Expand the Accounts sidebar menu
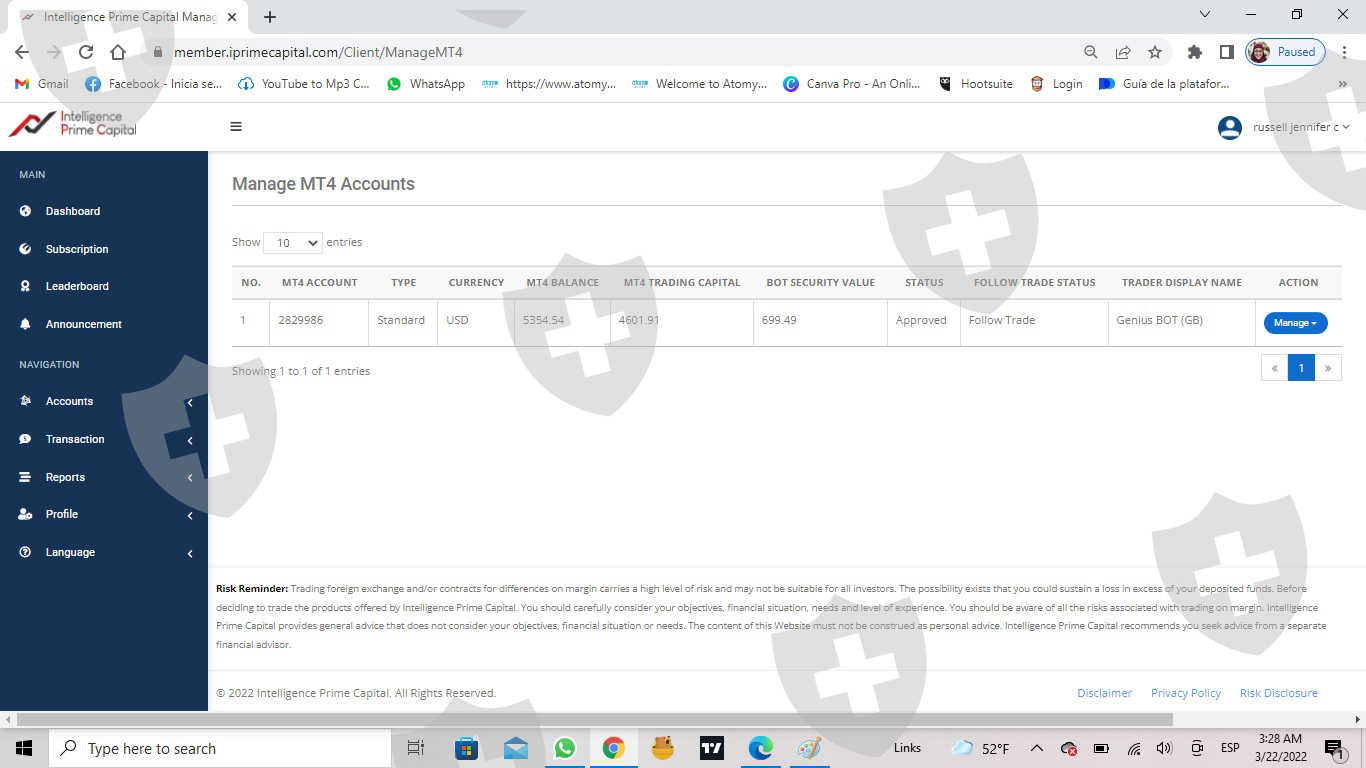 click(104, 401)
